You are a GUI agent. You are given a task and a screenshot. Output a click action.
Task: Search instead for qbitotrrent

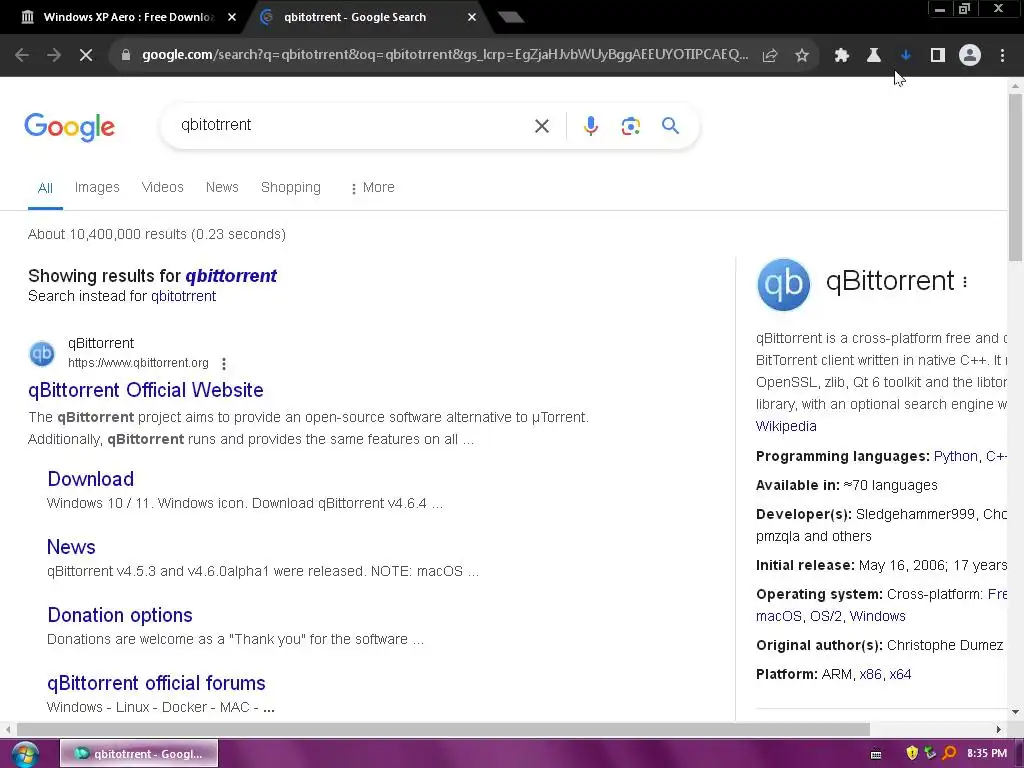(x=184, y=296)
